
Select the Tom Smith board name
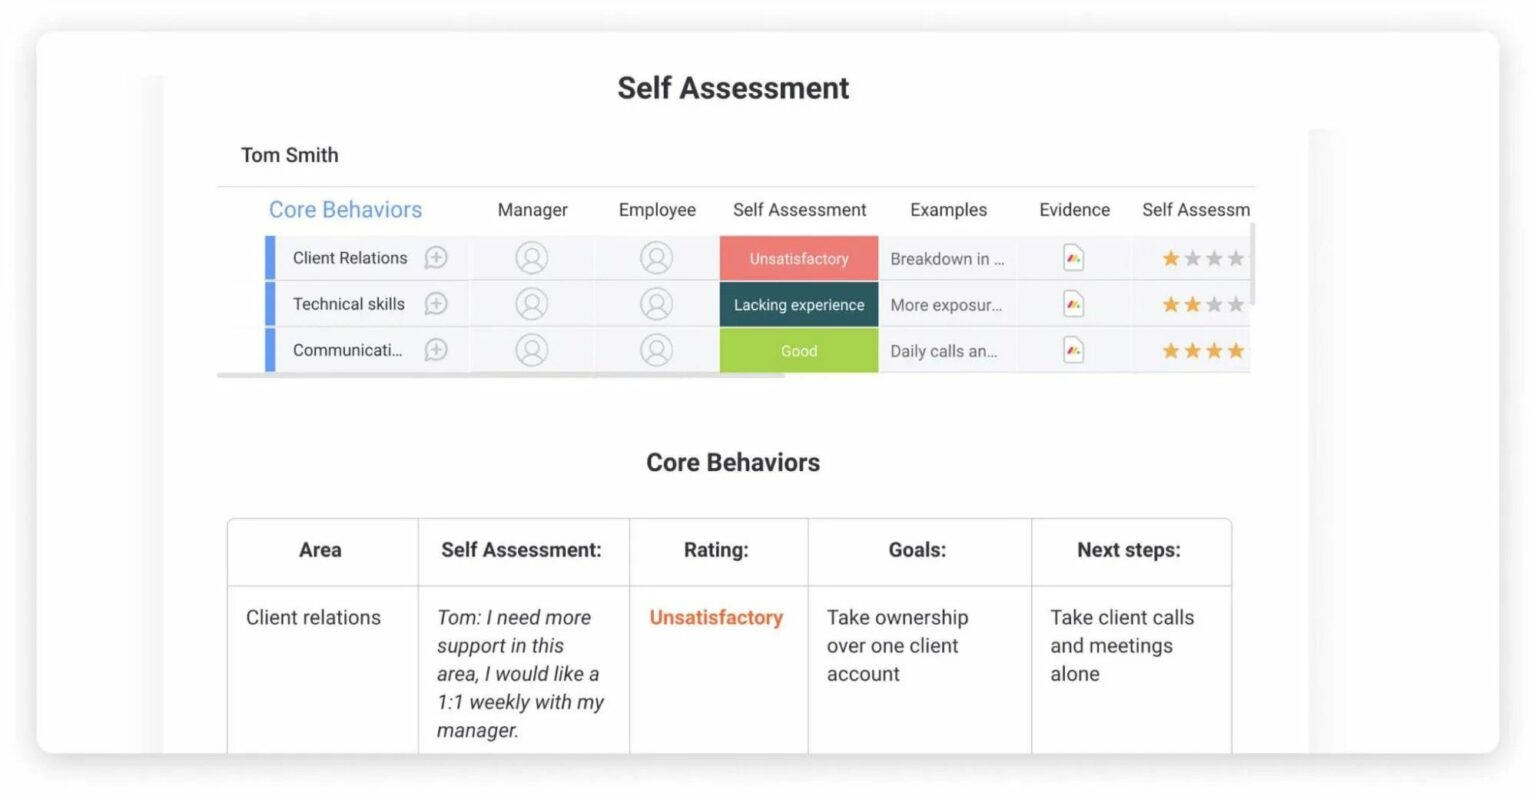tap(289, 155)
